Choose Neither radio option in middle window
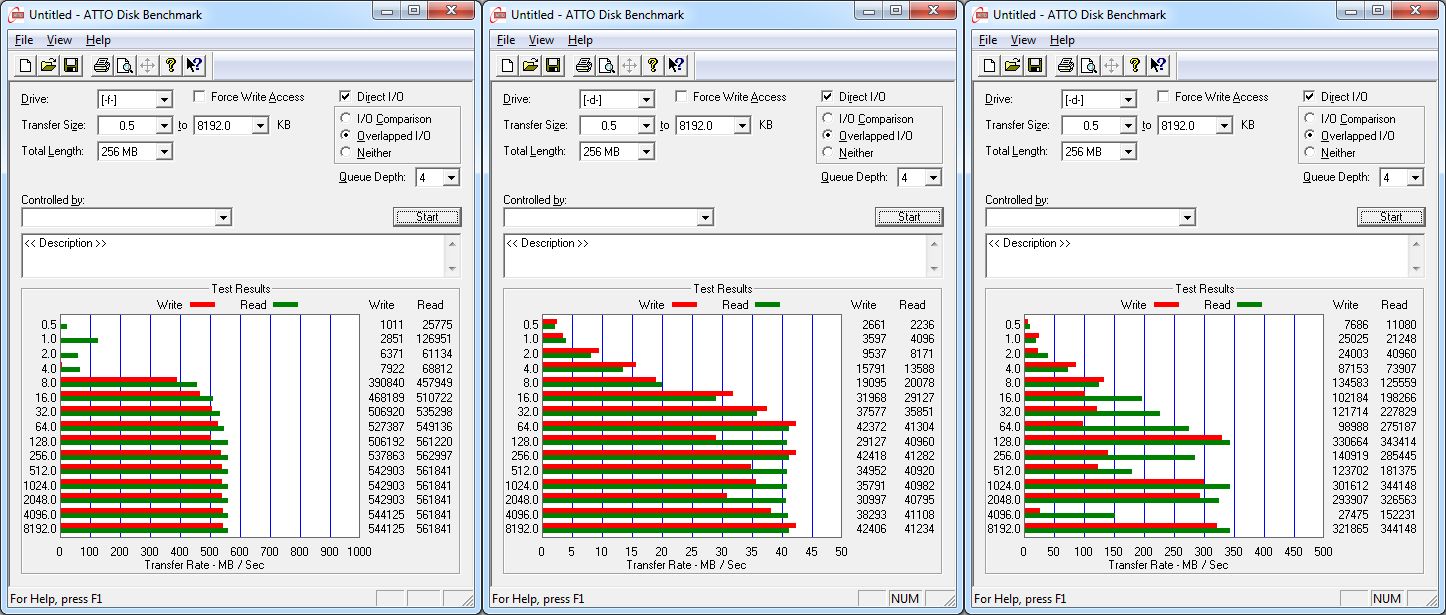 click(828, 153)
